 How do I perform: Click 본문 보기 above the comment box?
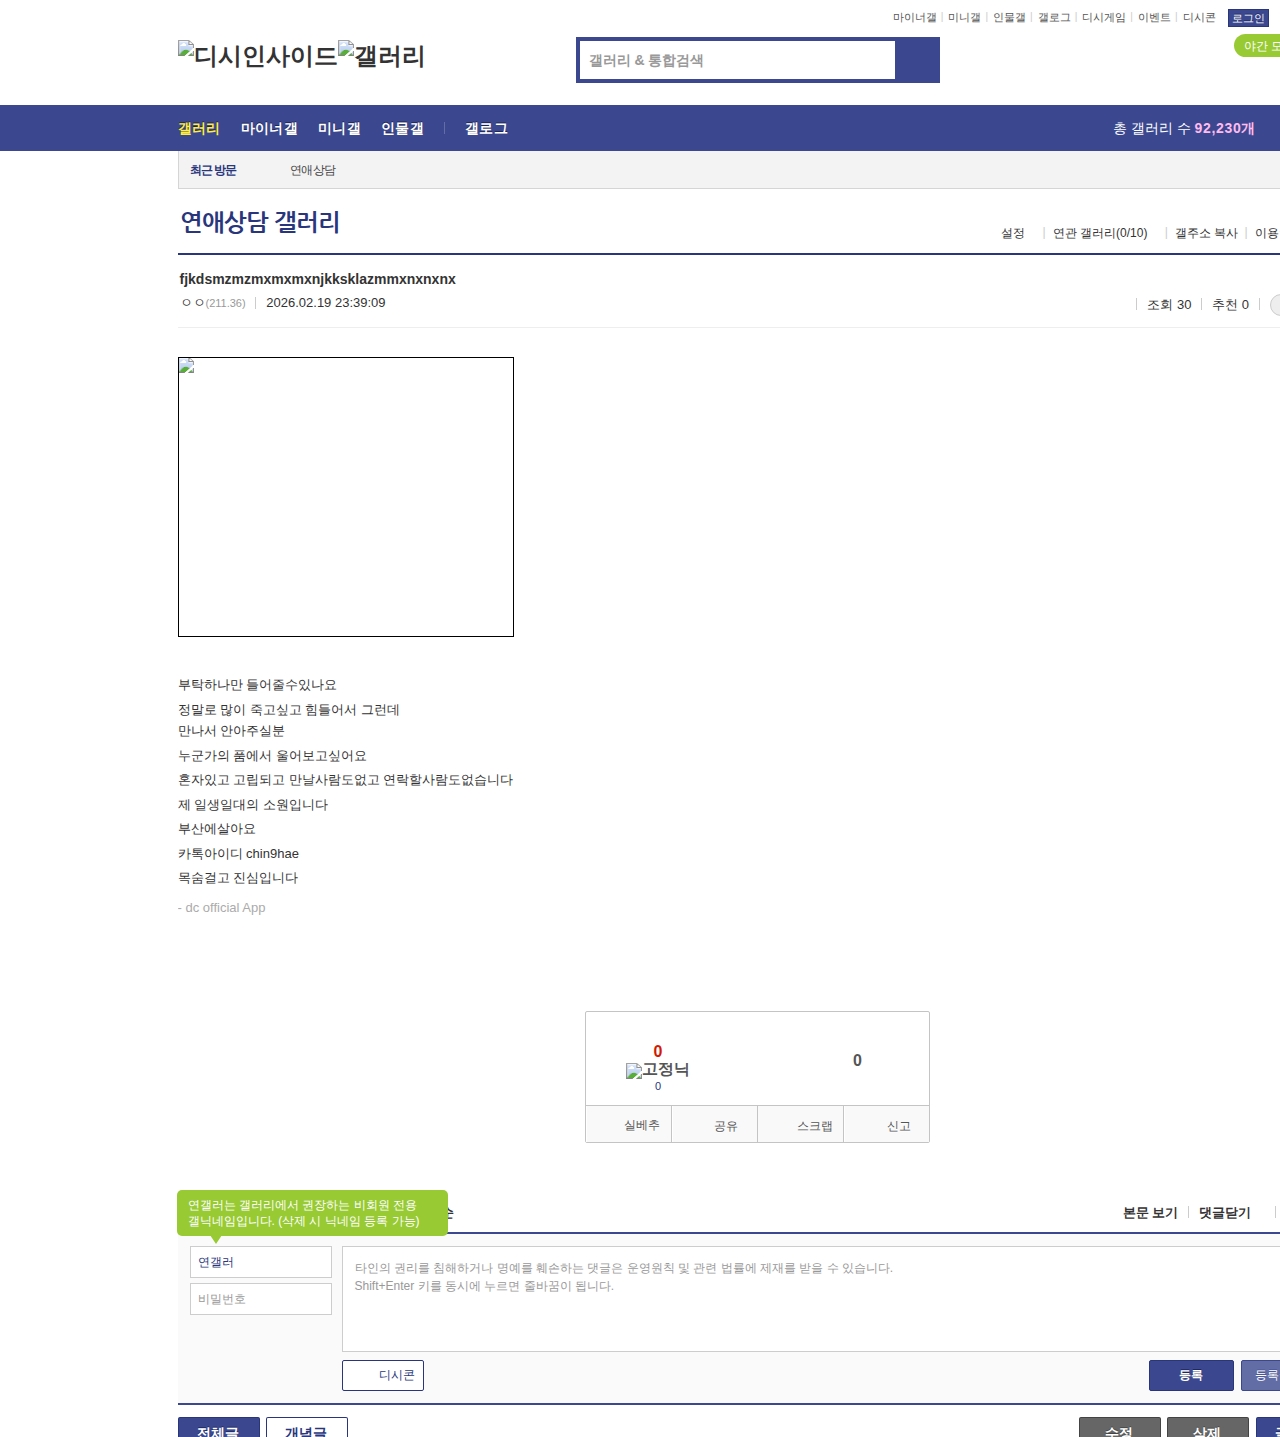[x=1150, y=1213]
